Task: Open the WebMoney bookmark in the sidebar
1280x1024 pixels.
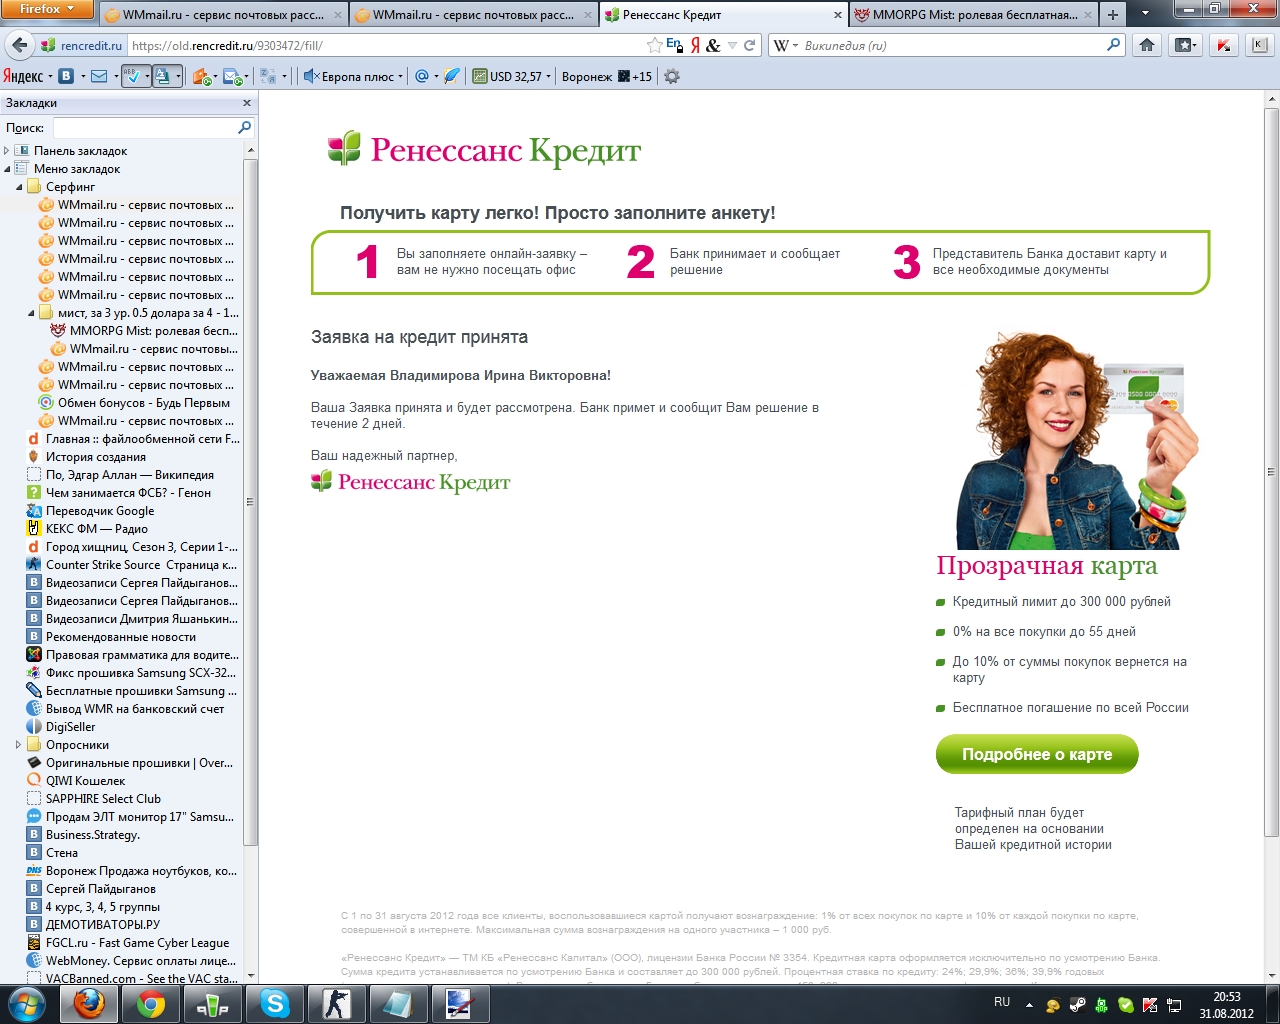Action: tap(132, 961)
